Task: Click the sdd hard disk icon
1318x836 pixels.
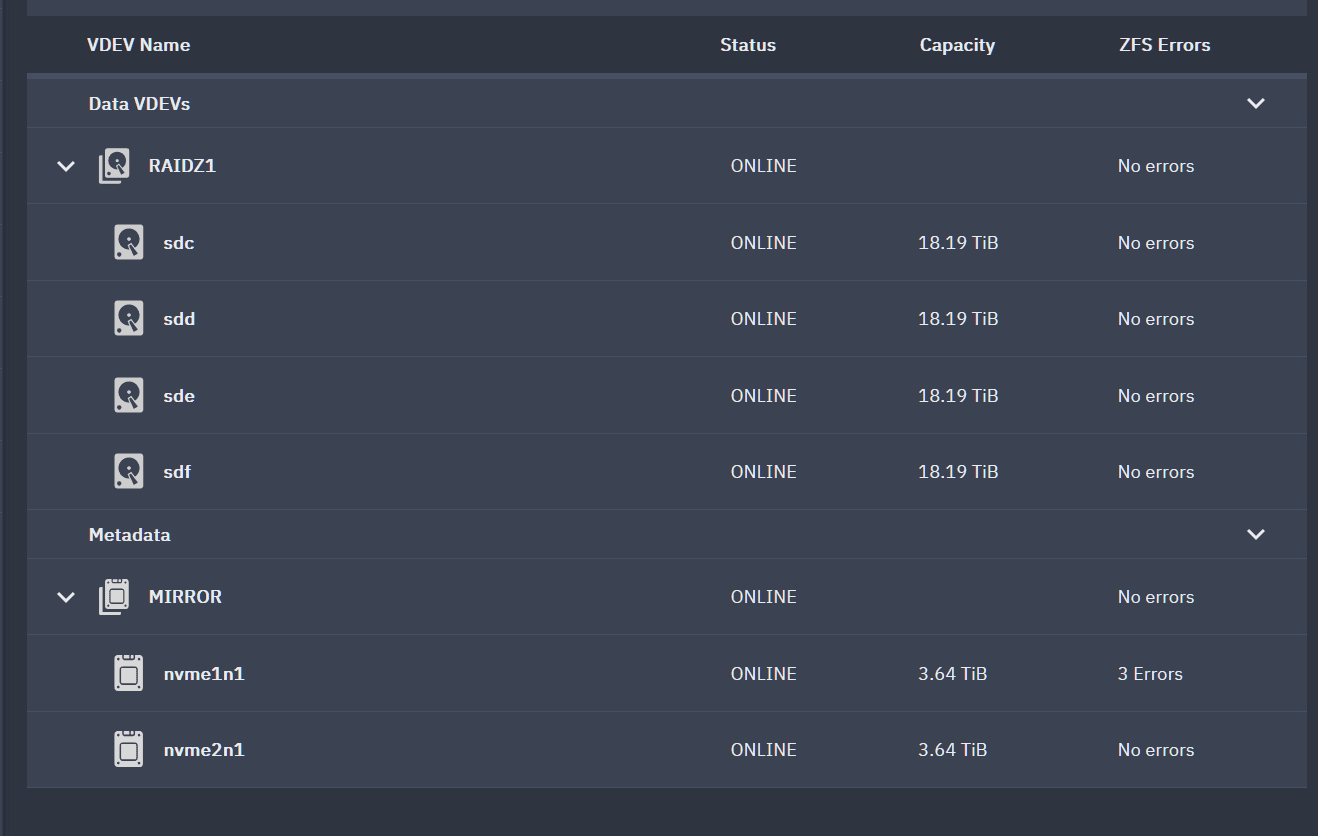Action: tap(129, 319)
